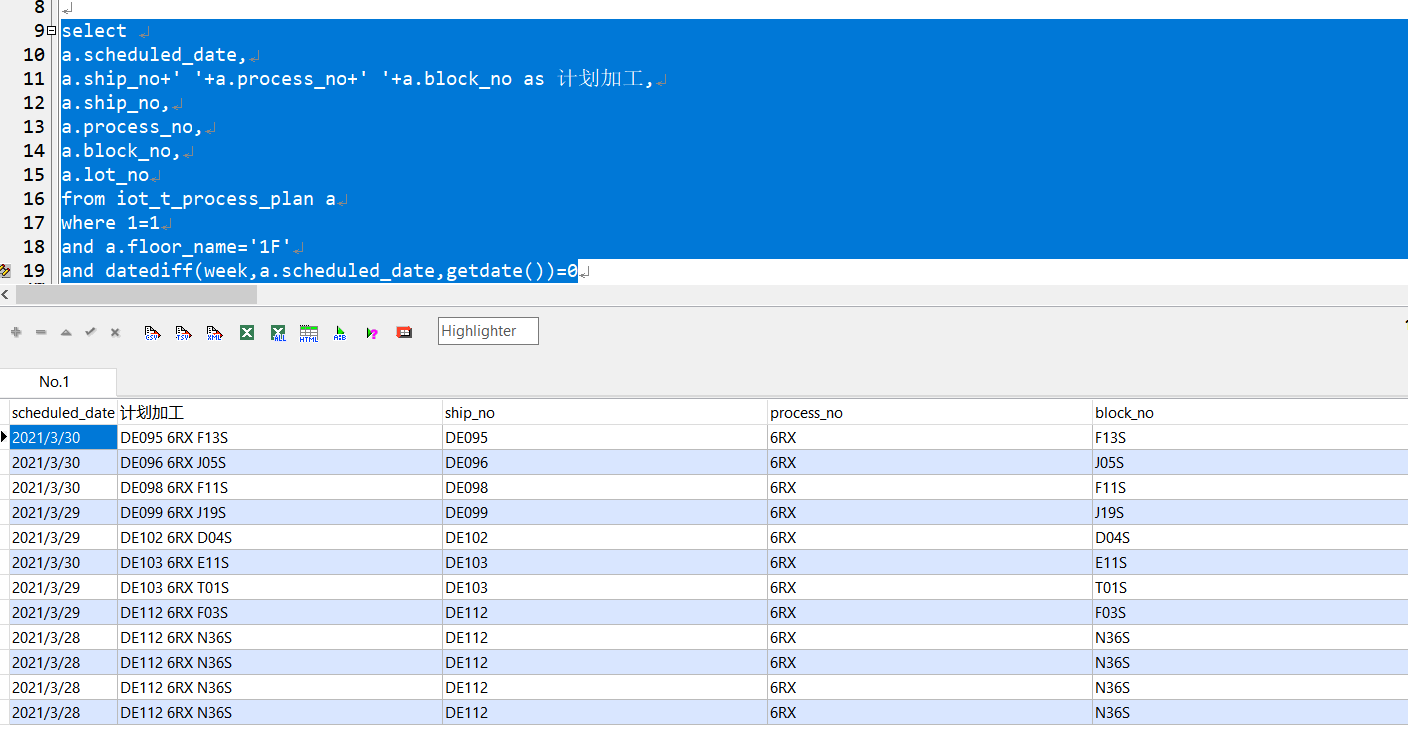Export results to XML

tap(215, 332)
